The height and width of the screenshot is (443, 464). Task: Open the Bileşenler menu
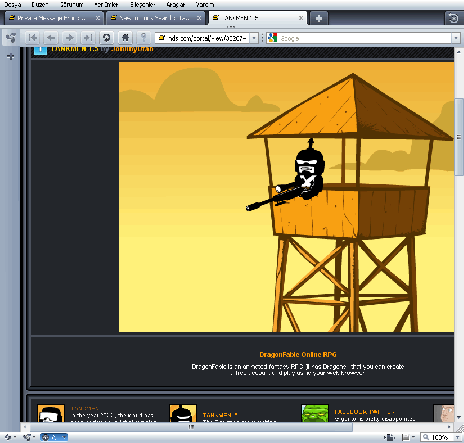[x=142, y=4]
